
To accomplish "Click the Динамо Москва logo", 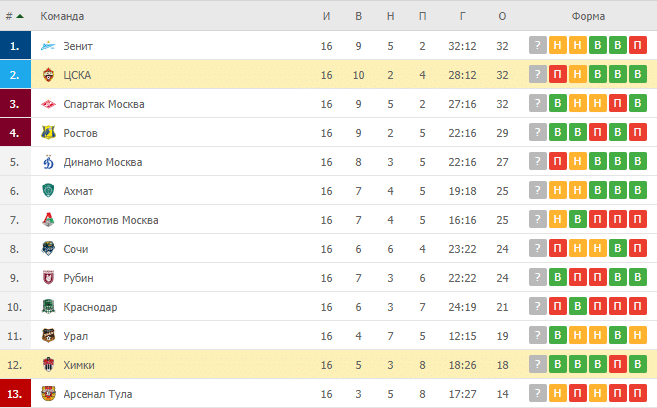I will point(48,162).
